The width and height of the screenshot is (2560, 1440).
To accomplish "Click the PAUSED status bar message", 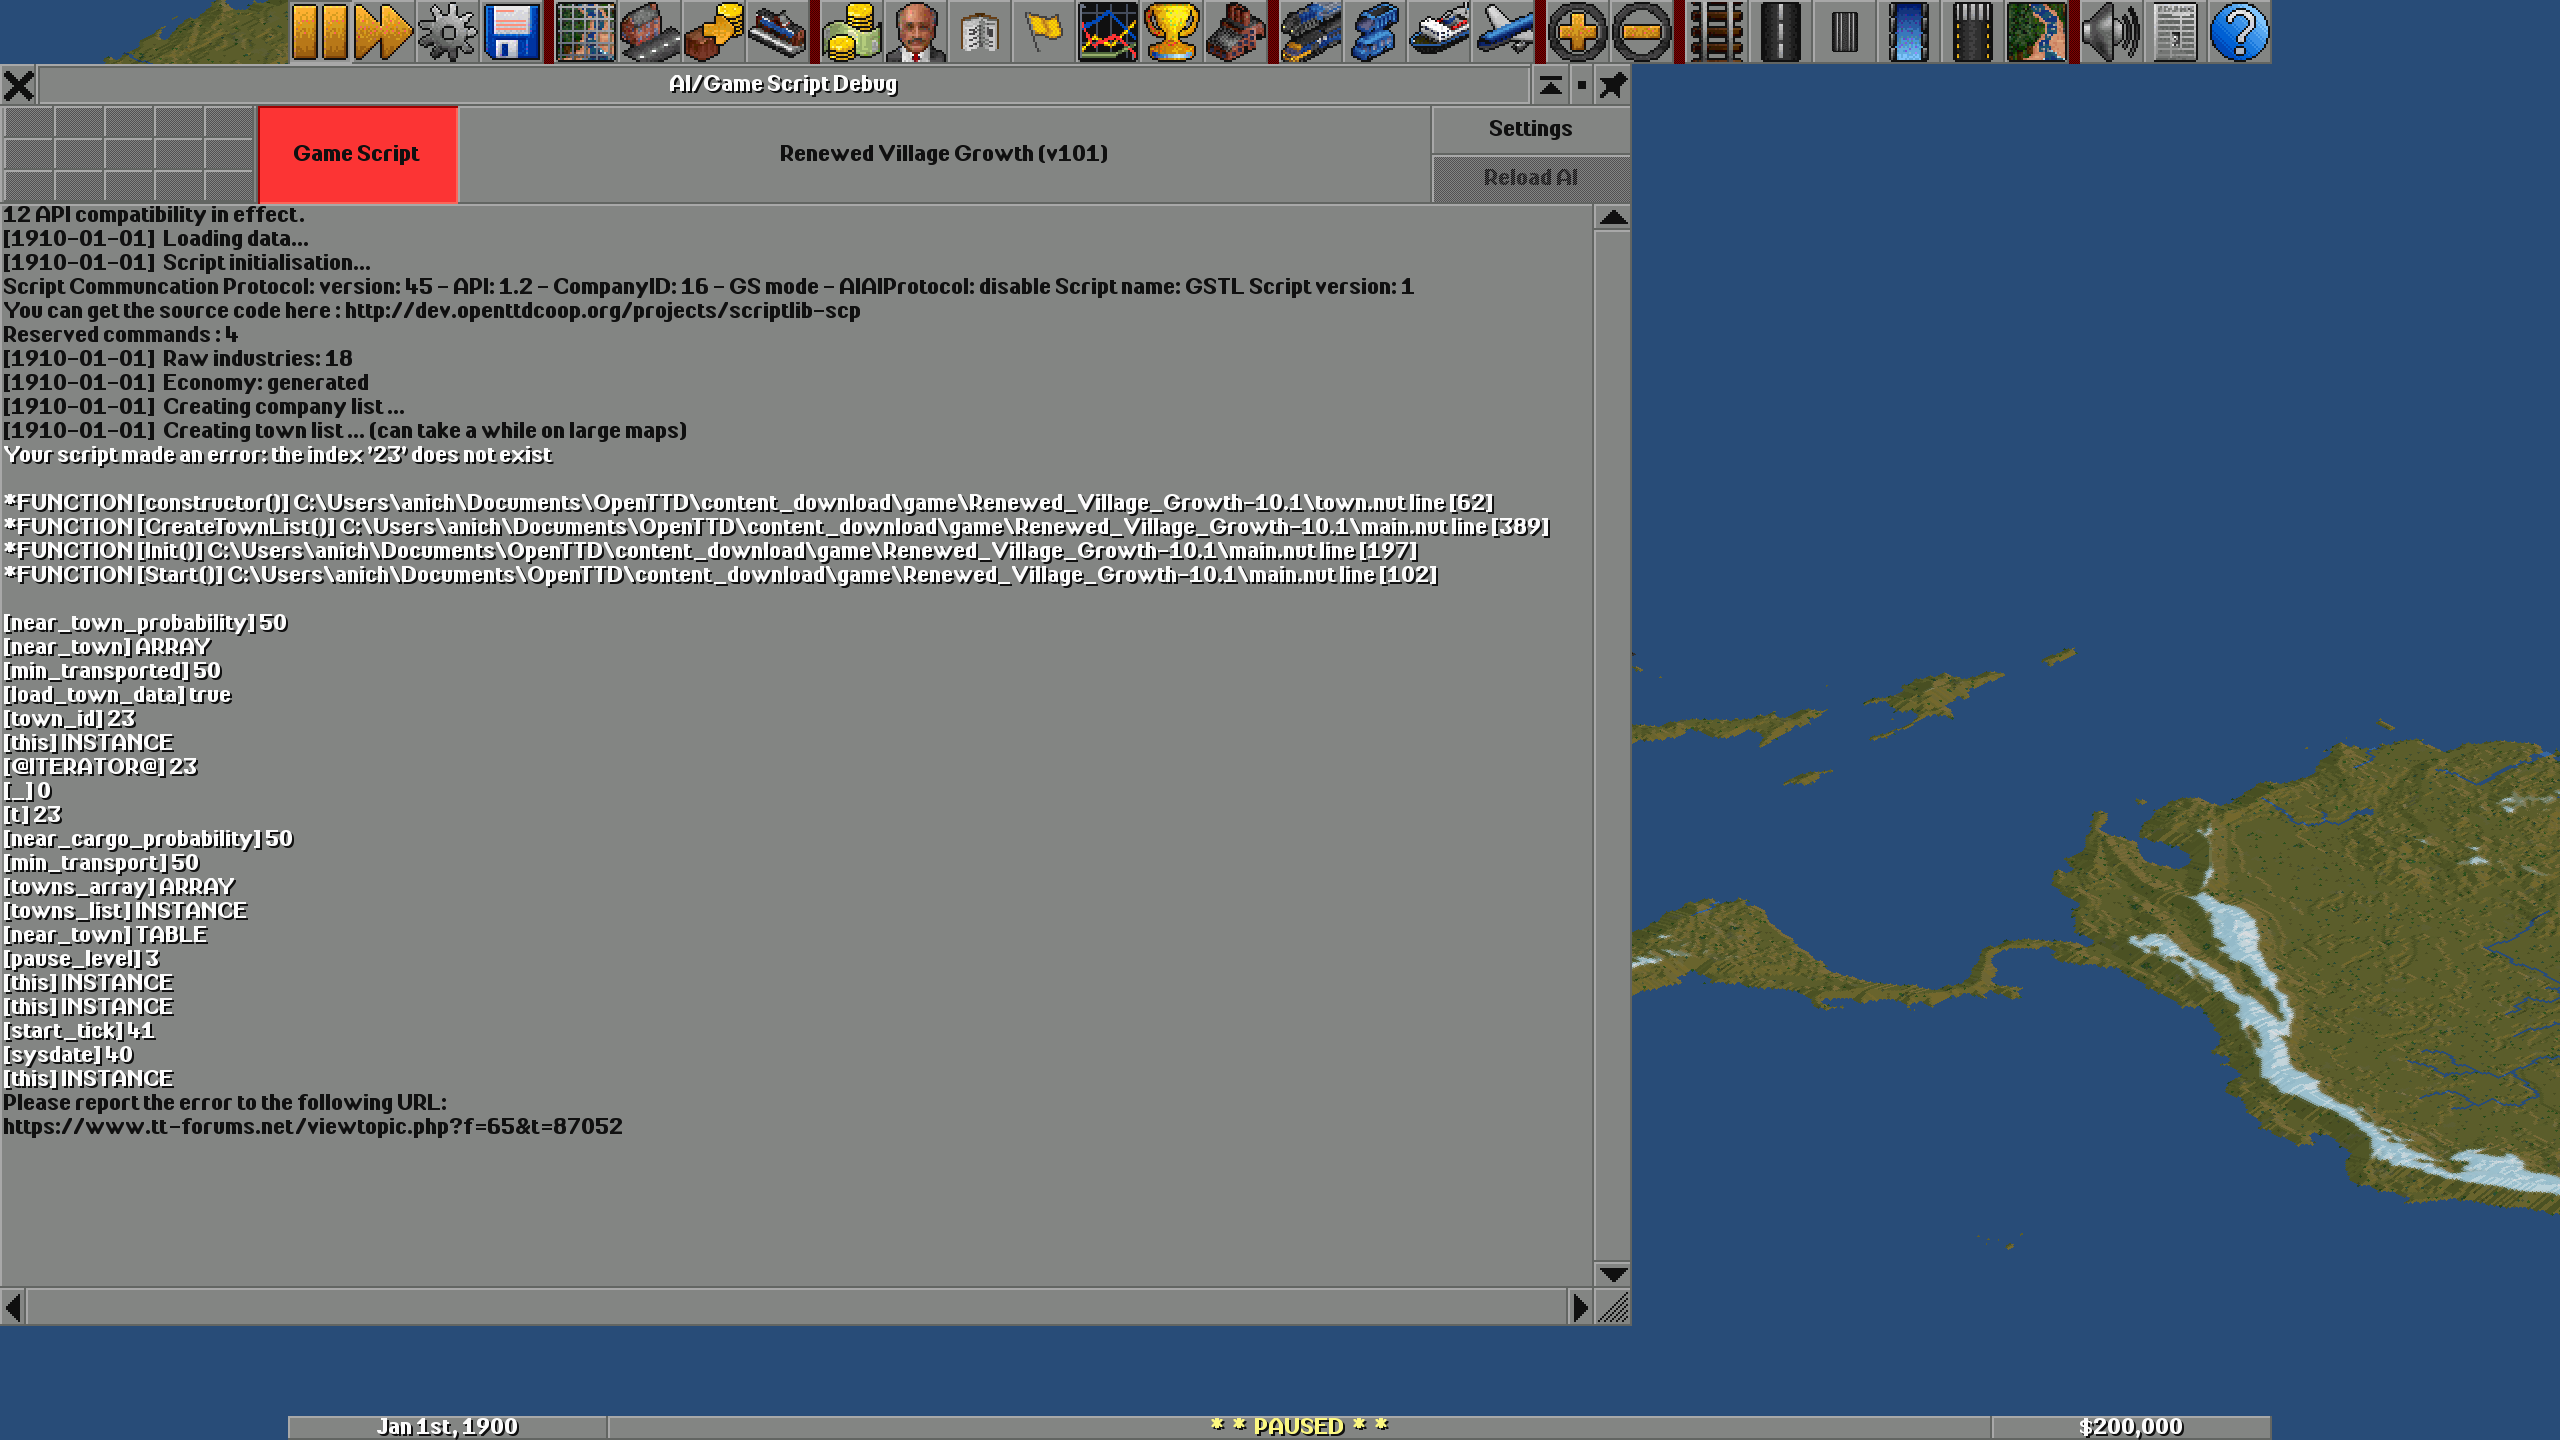I will tap(1299, 1427).
